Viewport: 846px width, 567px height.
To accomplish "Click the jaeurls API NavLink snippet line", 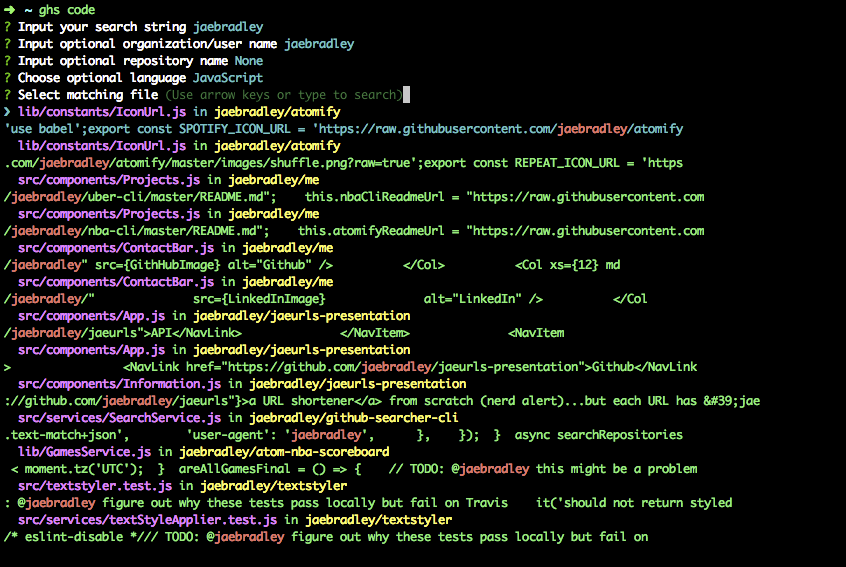I will coord(284,333).
